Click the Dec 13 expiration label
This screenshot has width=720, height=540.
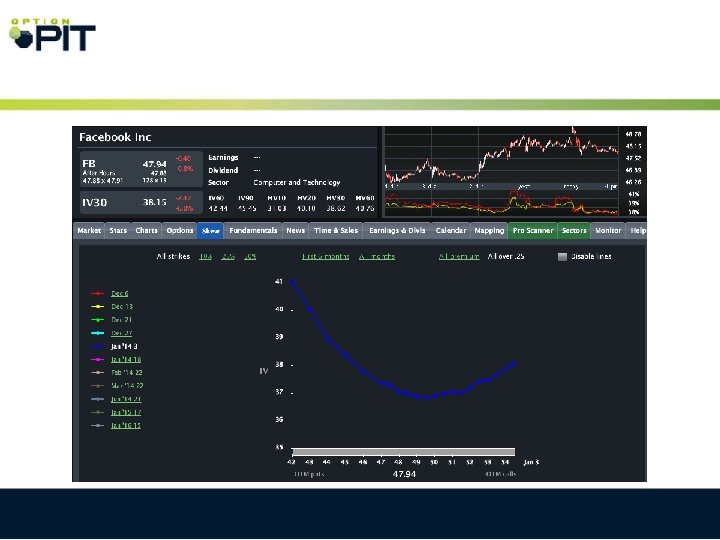[122, 306]
